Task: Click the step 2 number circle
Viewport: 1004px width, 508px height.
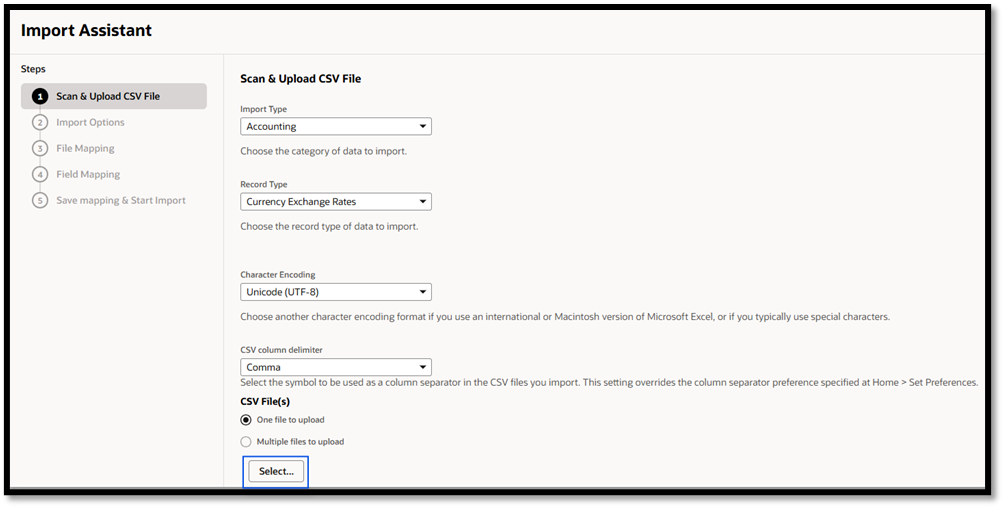Action: (40, 122)
